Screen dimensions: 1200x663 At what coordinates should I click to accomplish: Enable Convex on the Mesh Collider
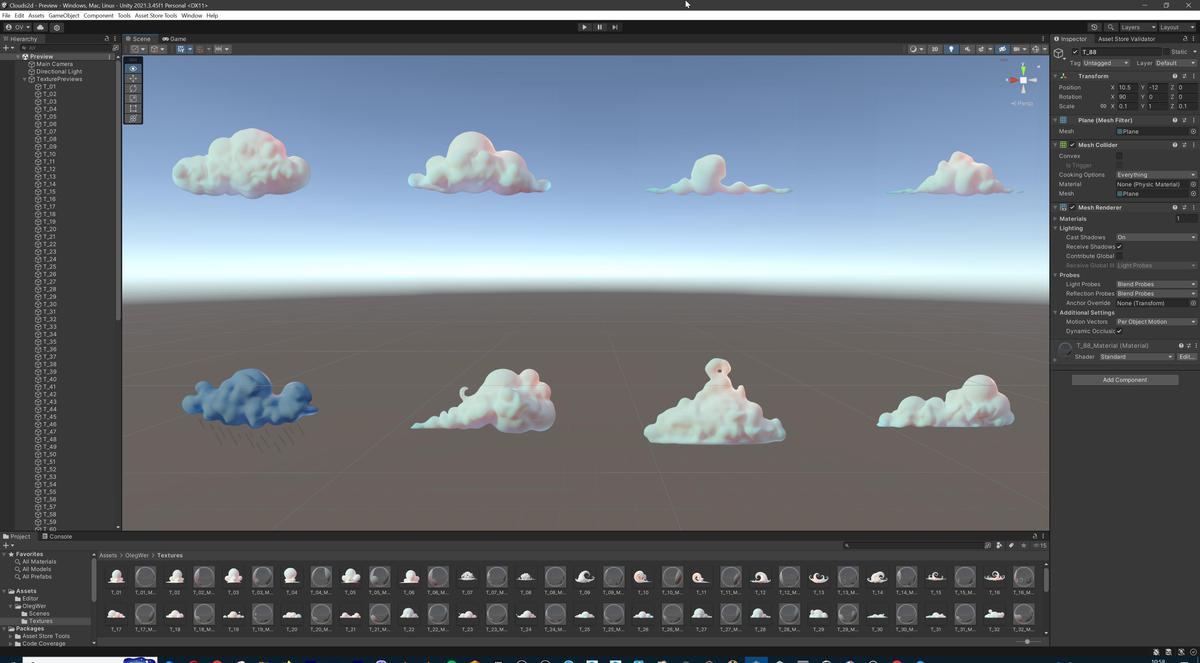[x=1118, y=156]
